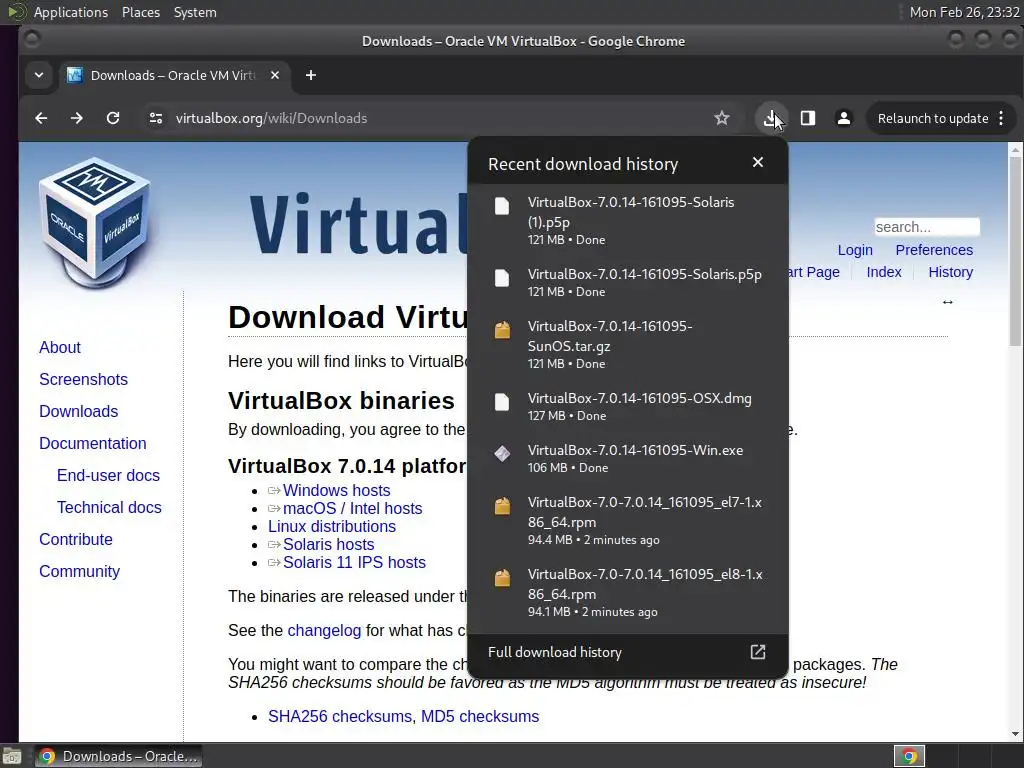Toggle the downloads toolbar icon
The height and width of the screenshot is (768, 1024).
click(771, 118)
